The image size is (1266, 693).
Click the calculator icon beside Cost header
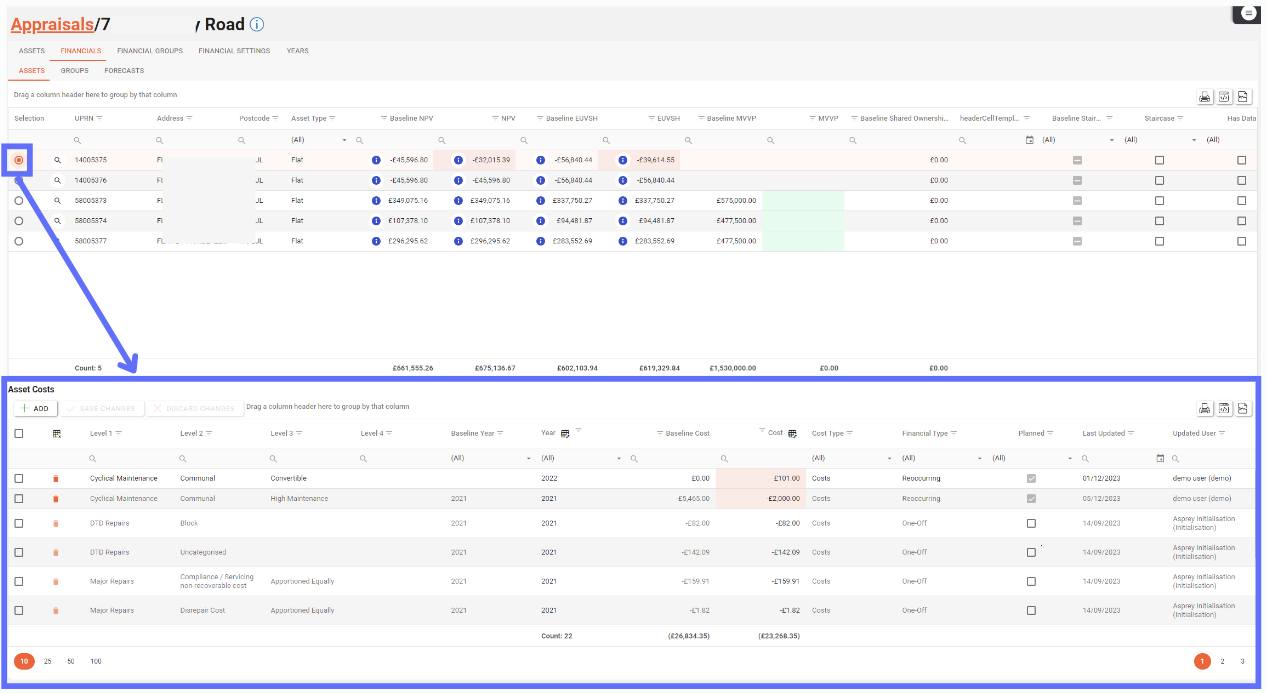tap(793, 433)
